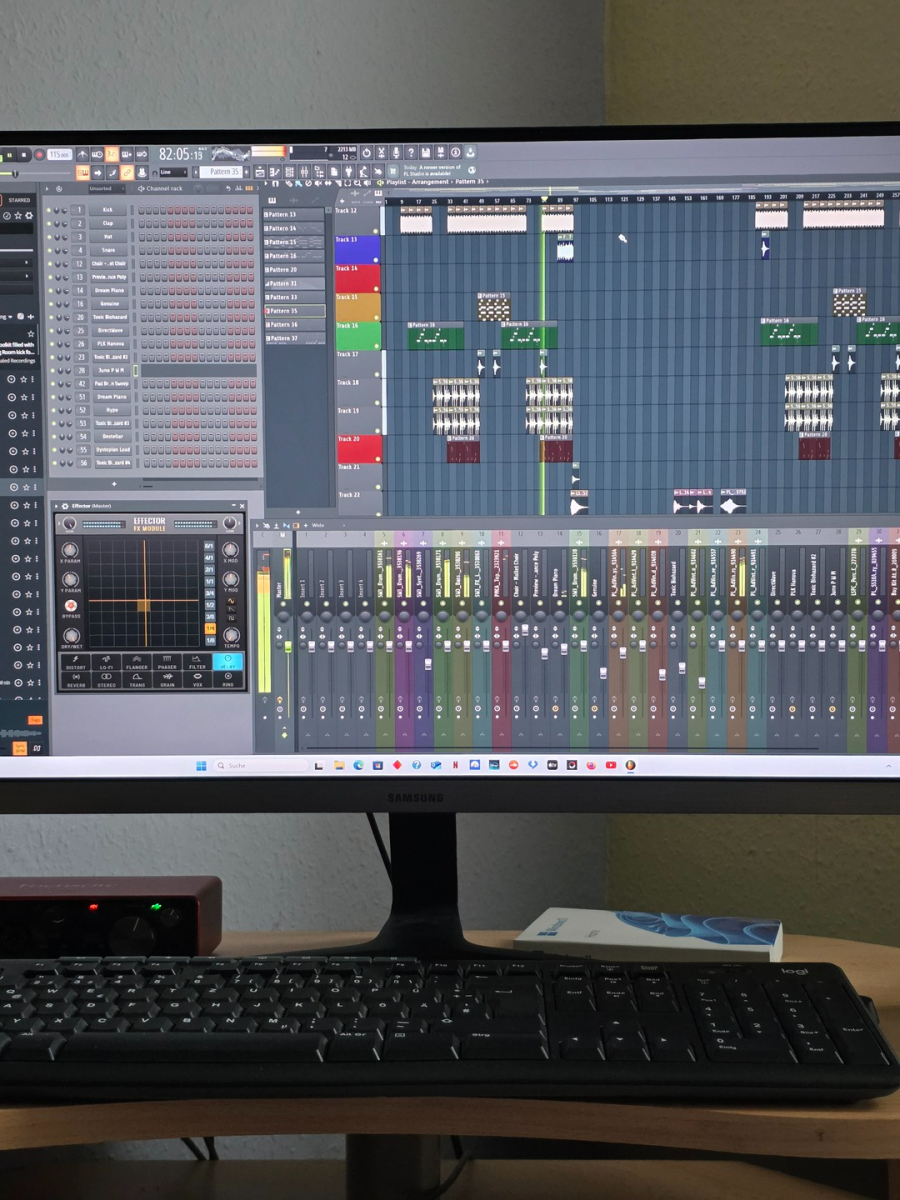Viewport: 900px width, 1200px height.
Task: Open the Pattern 35 selector dropdown
Action: (x=221, y=172)
